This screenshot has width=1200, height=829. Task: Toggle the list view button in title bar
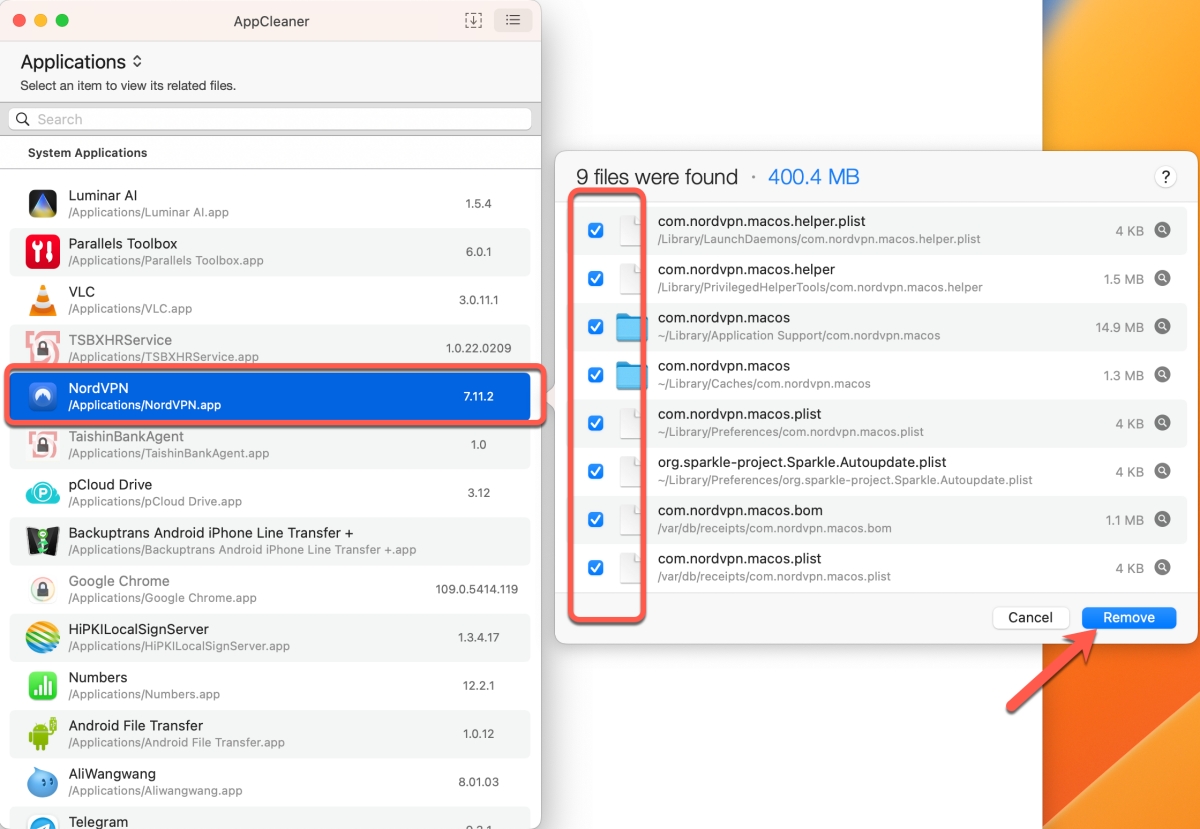point(512,20)
